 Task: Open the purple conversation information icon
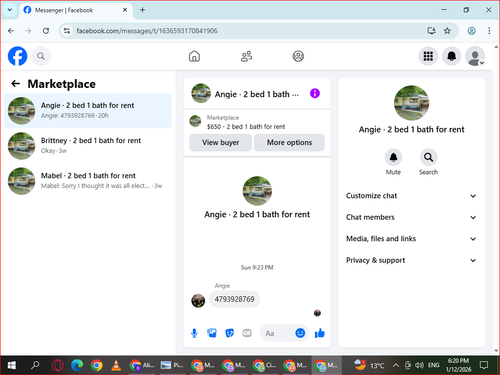coord(315,93)
